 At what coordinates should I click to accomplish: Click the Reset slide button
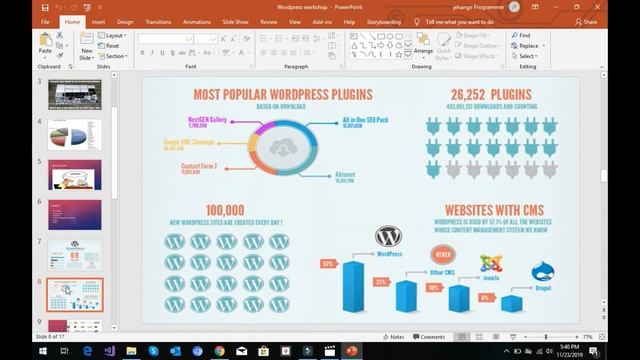(x=109, y=46)
